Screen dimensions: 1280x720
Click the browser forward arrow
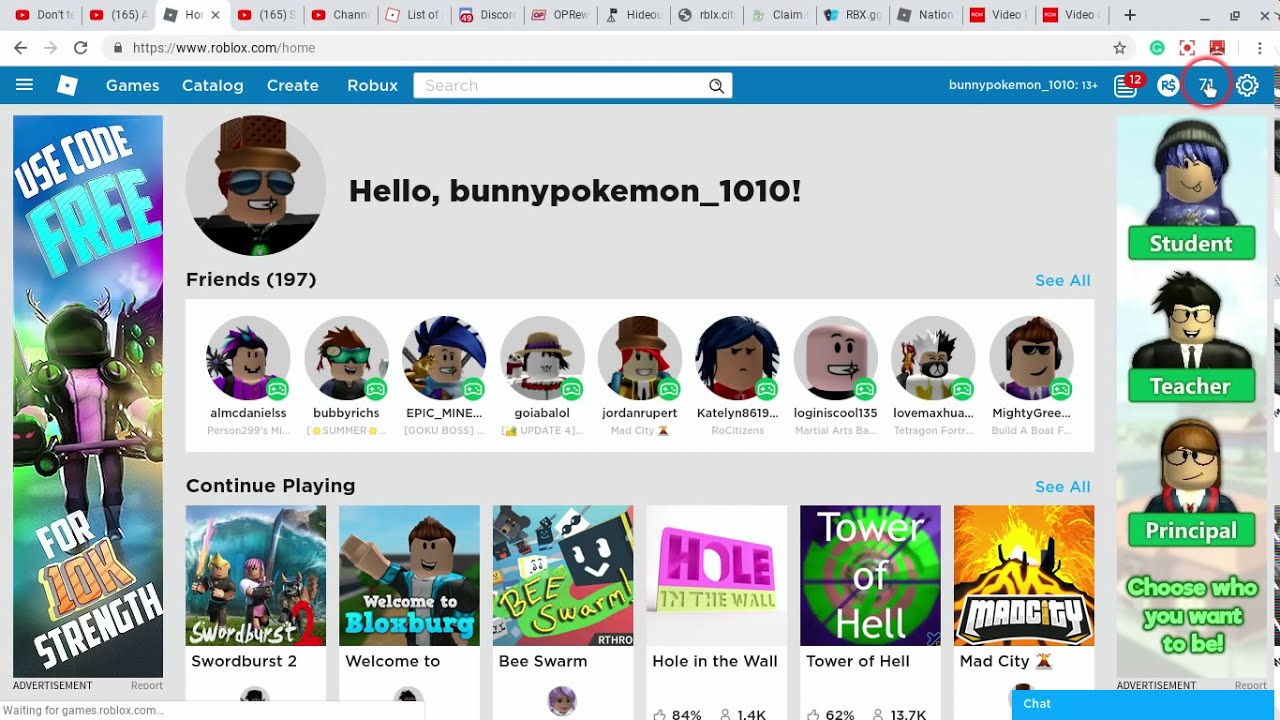[50, 47]
